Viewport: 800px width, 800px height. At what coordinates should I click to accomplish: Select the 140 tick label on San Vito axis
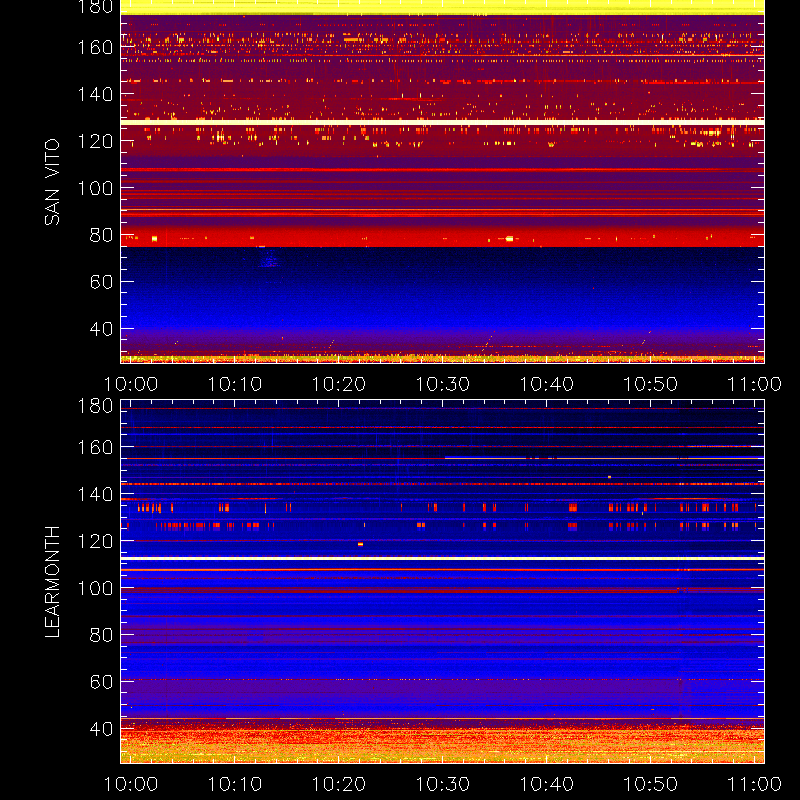pos(95,94)
